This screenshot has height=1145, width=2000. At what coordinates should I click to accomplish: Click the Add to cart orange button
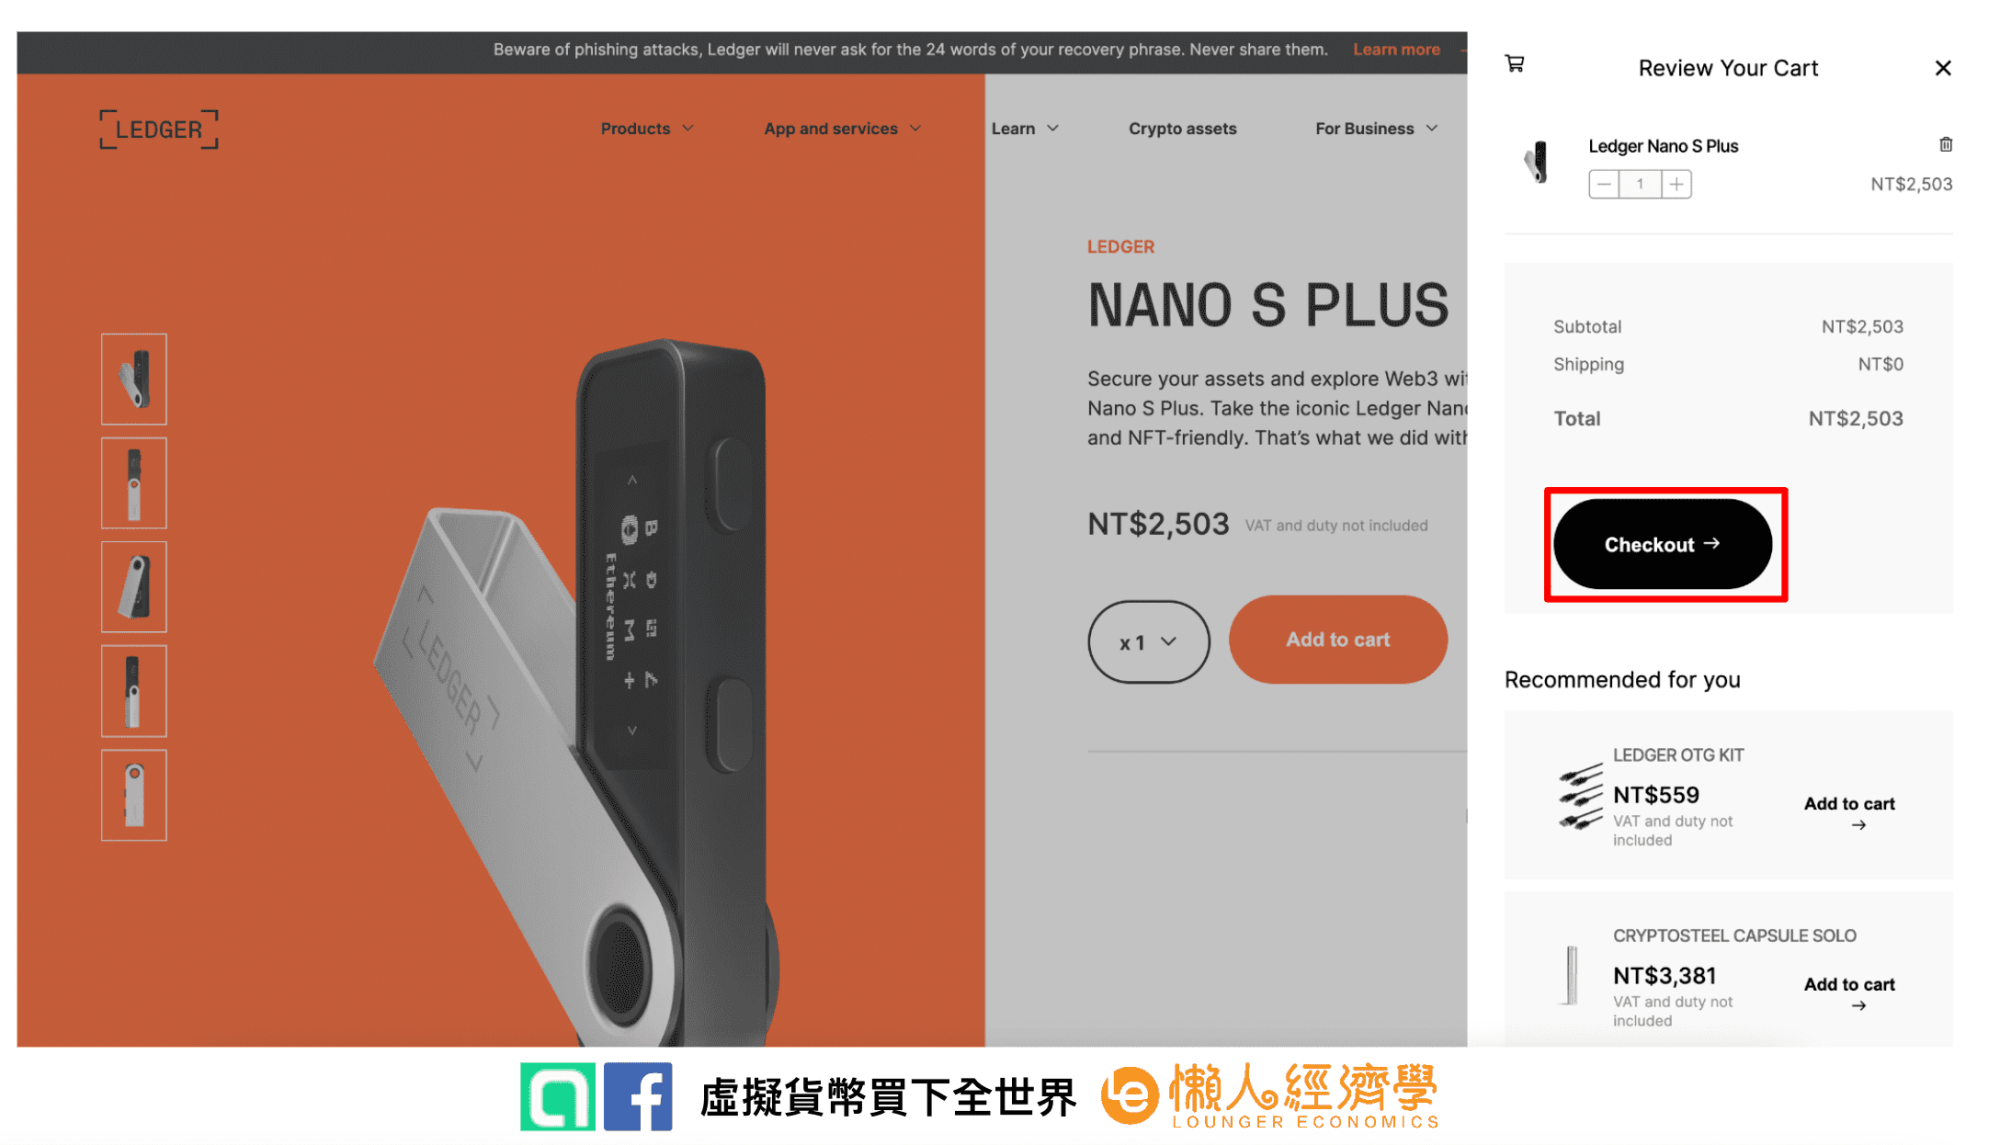coord(1337,638)
